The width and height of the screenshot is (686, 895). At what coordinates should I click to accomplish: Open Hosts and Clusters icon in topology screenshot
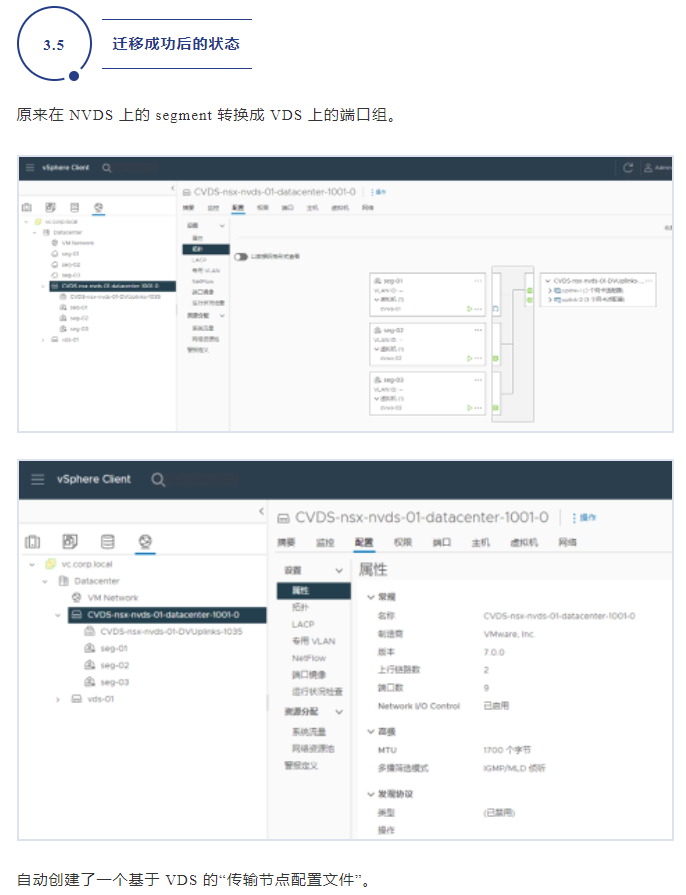(x=27, y=207)
